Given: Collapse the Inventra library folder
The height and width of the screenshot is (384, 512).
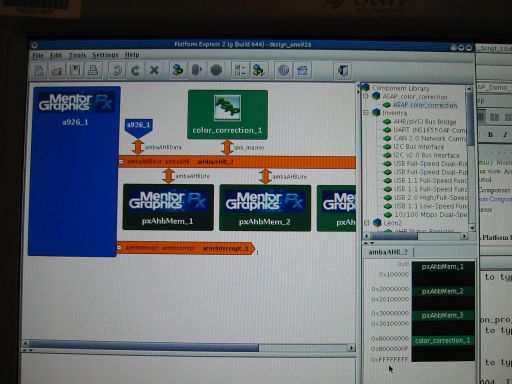Looking at the screenshot, I should point(366,113).
